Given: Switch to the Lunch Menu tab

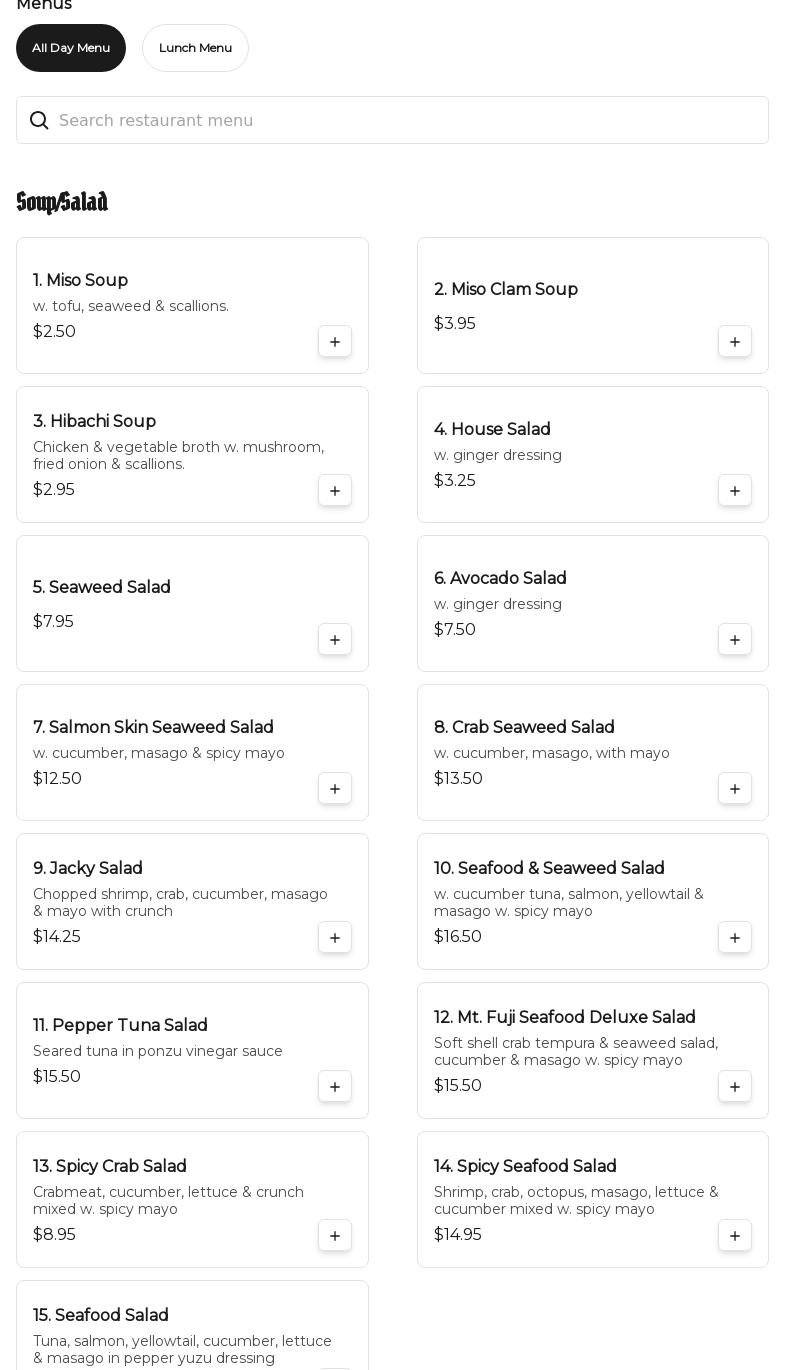Looking at the screenshot, I should pos(195,48).
